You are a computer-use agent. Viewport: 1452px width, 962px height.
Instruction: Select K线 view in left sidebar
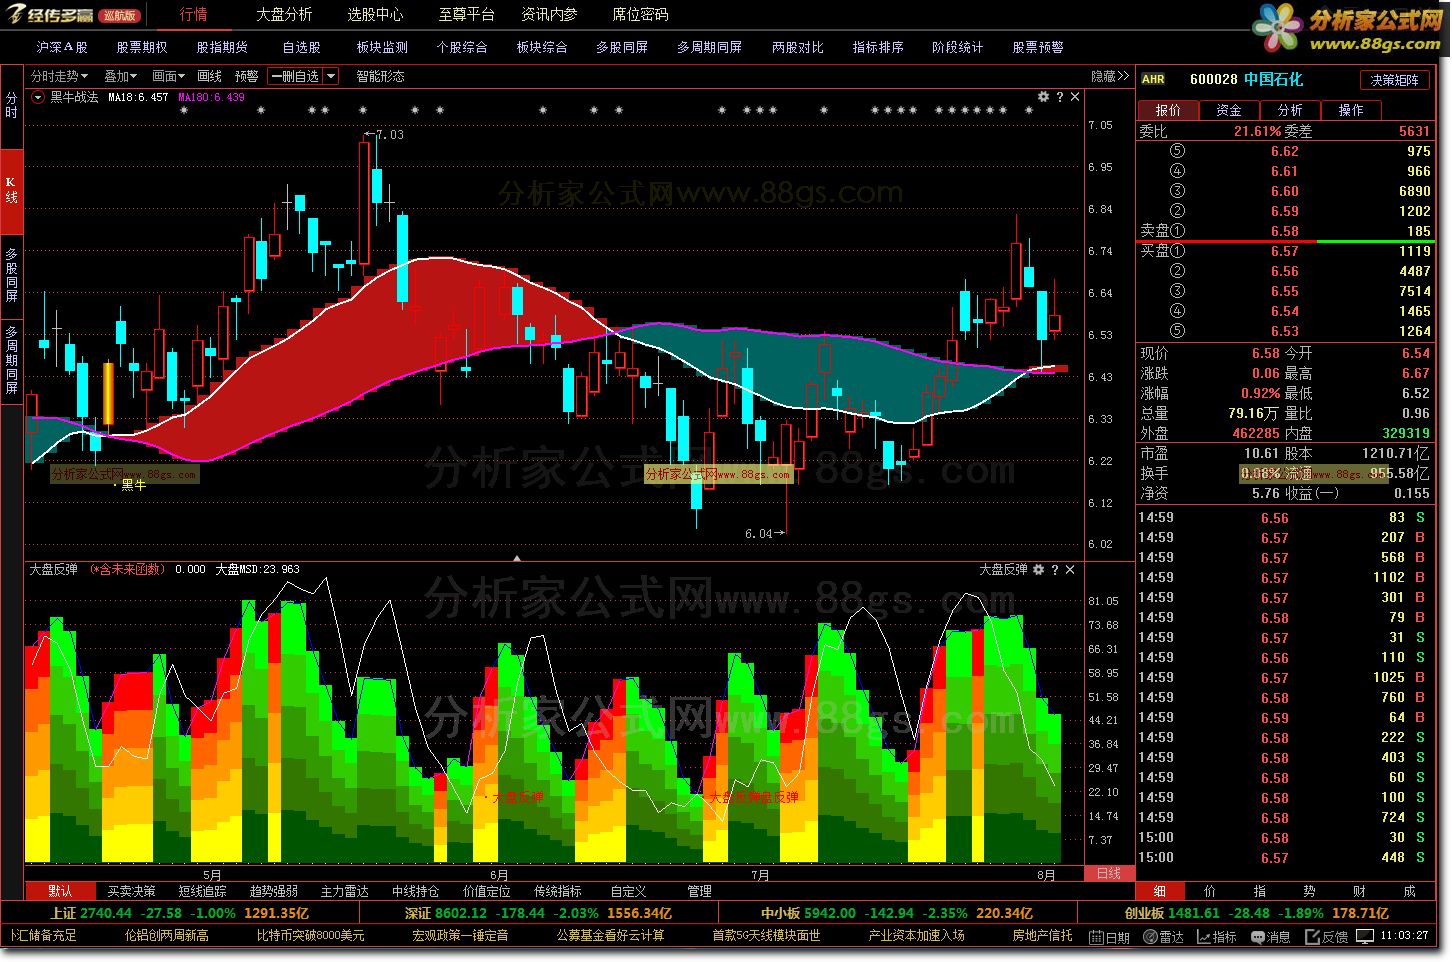[11, 190]
